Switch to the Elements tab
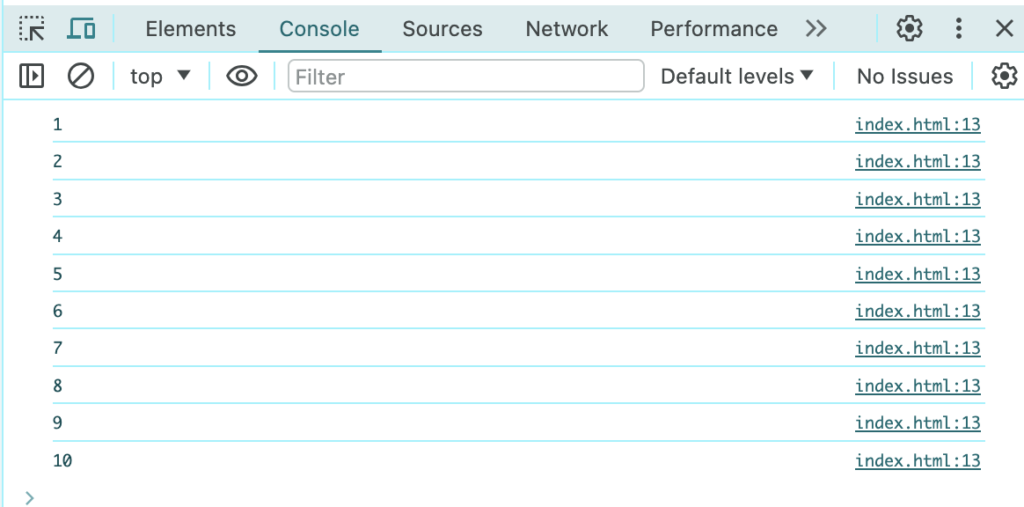The image size is (1024, 507). pyautogui.click(x=190, y=29)
